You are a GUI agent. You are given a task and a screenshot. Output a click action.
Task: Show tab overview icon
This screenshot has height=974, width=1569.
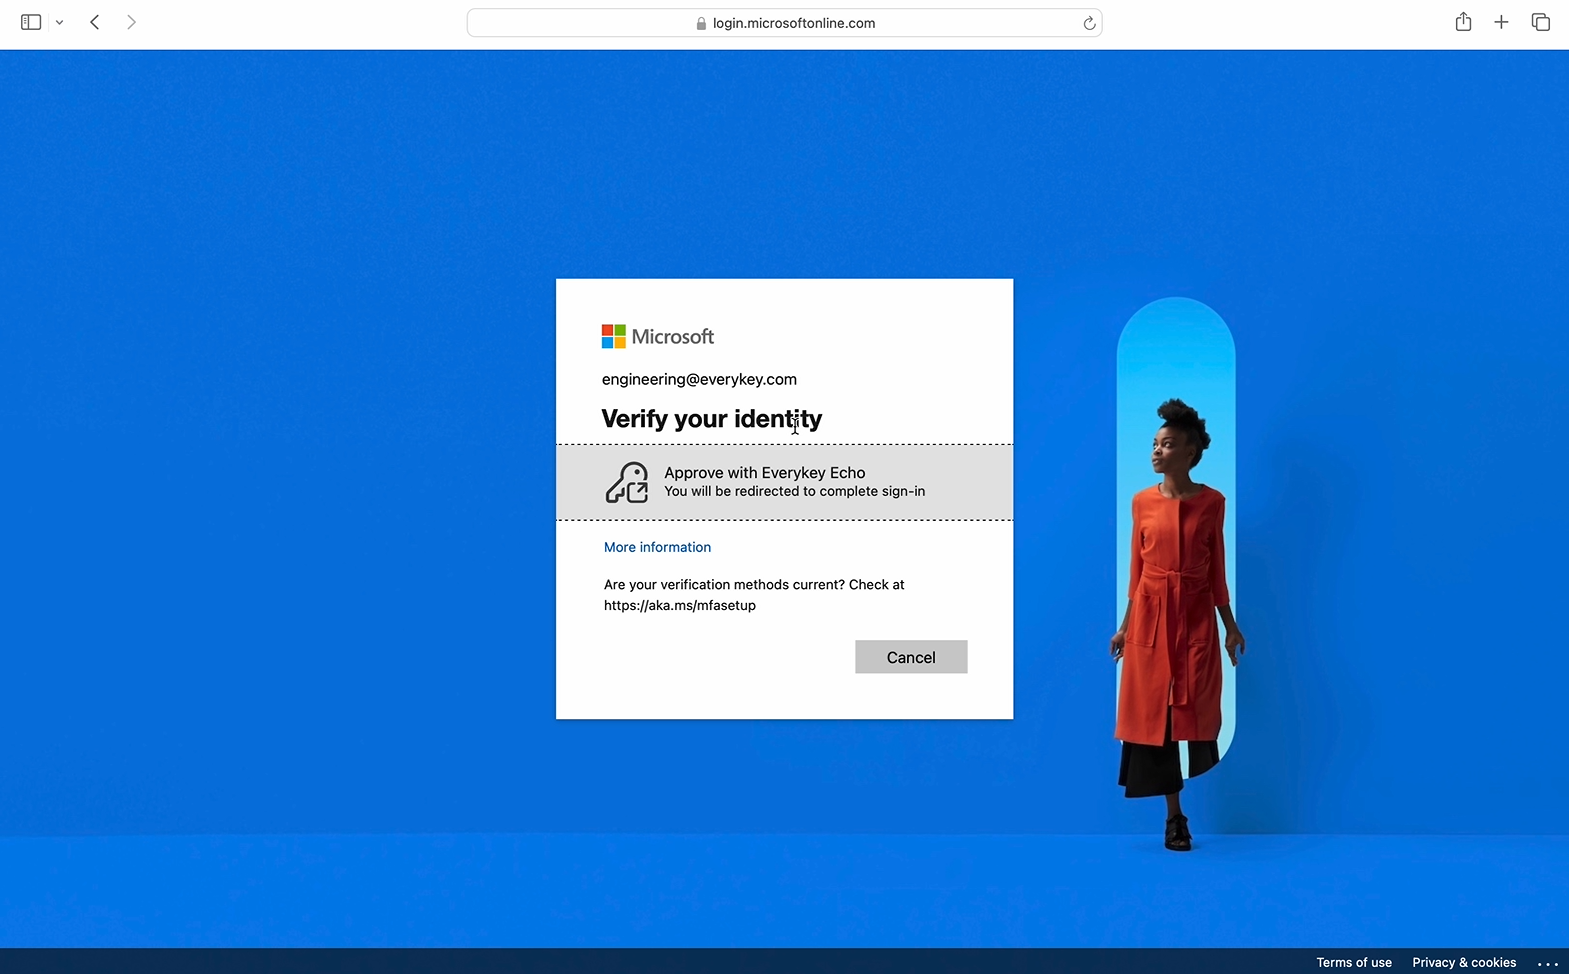click(x=1540, y=22)
